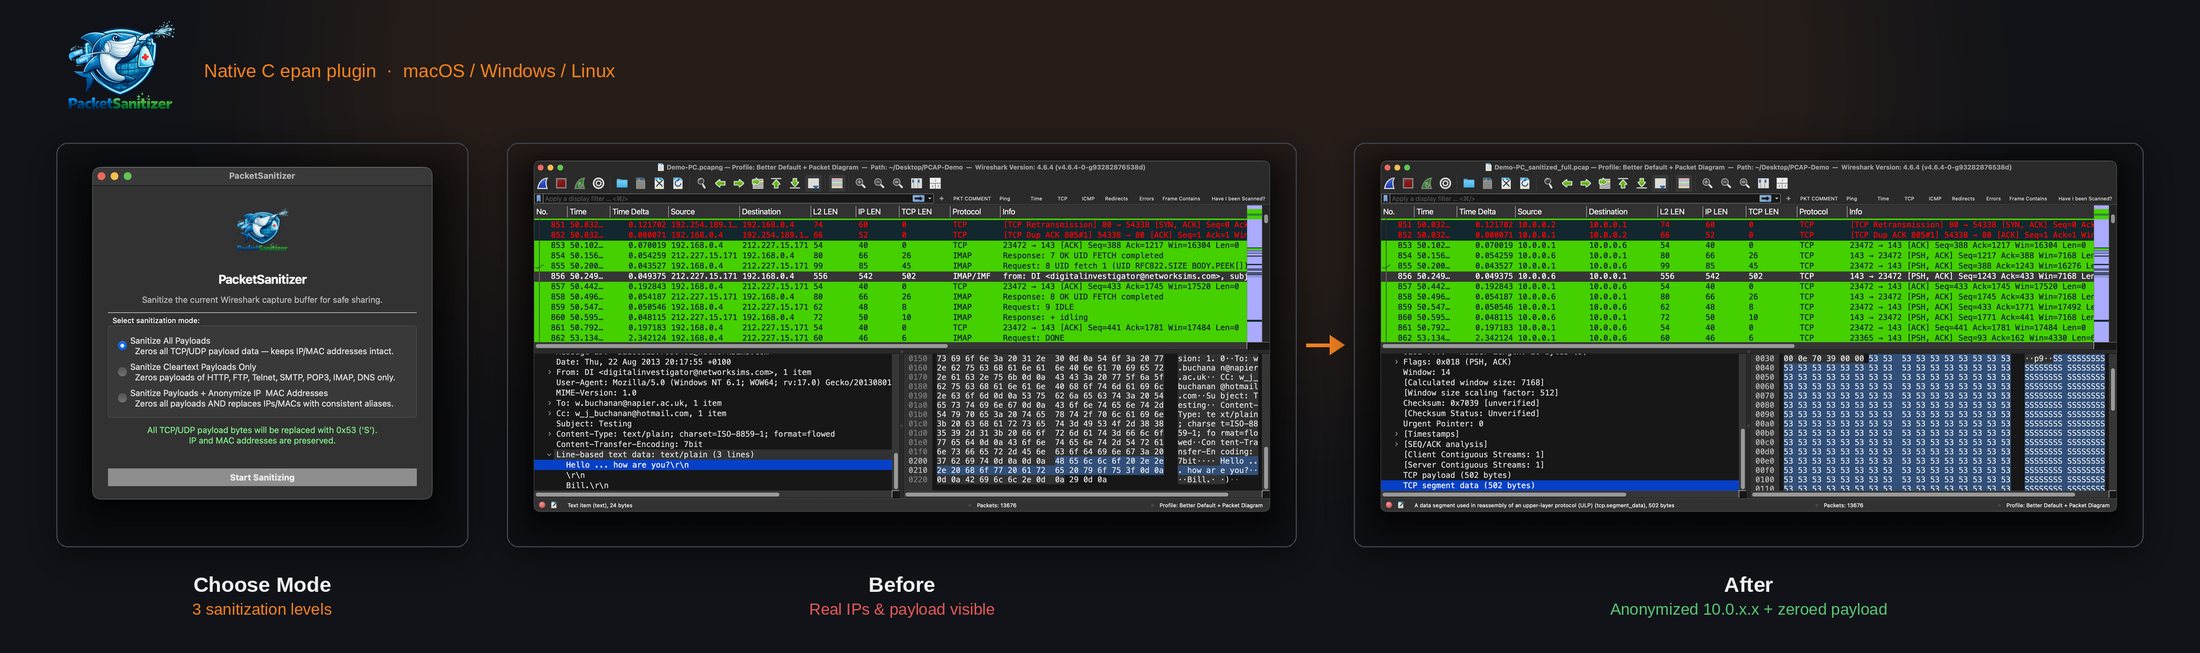The image size is (2200, 653).
Task: Stop capture red square in After window
Action: (1408, 183)
